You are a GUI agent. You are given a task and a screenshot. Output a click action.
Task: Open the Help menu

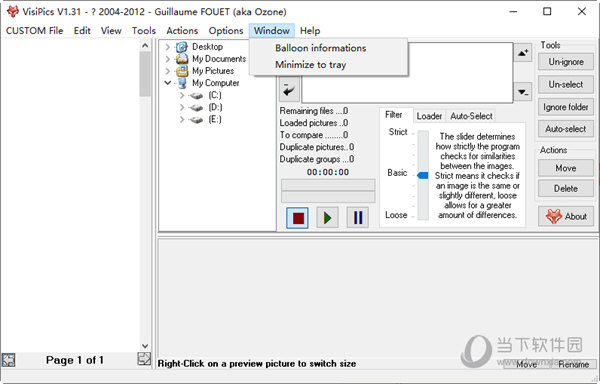point(310,31)
